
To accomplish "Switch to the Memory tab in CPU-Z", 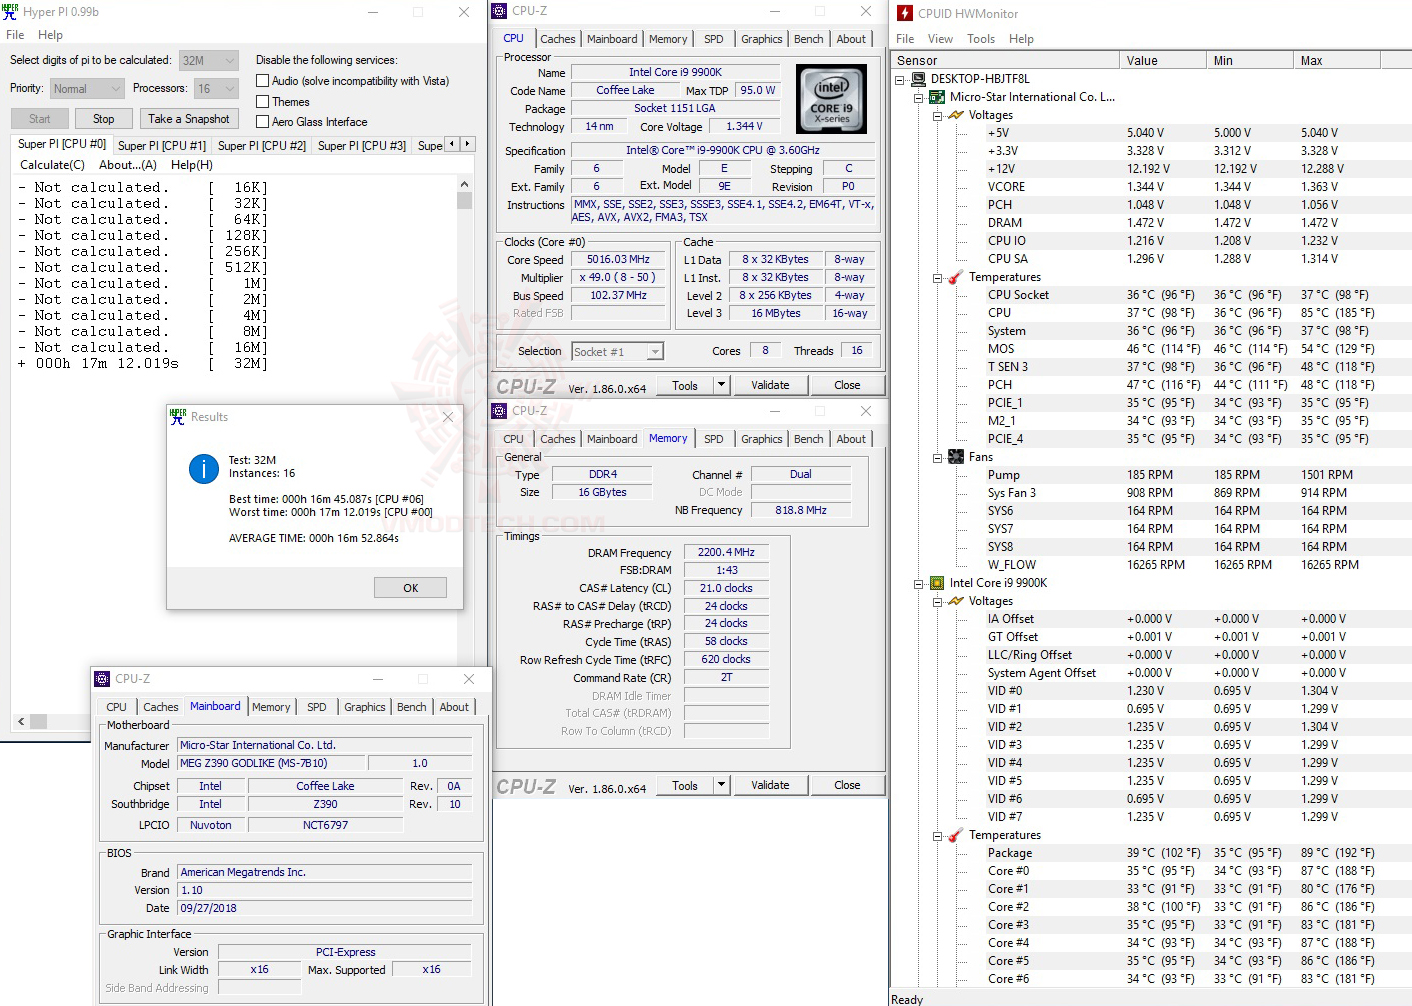I will 667,38.
